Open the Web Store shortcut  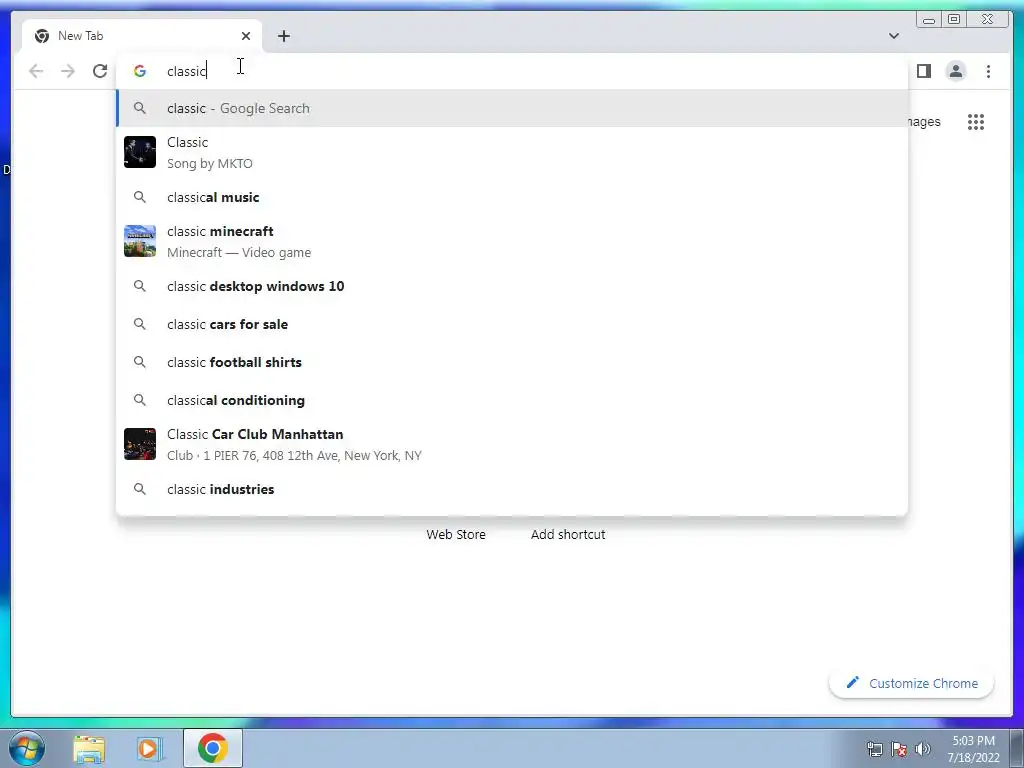456,534
